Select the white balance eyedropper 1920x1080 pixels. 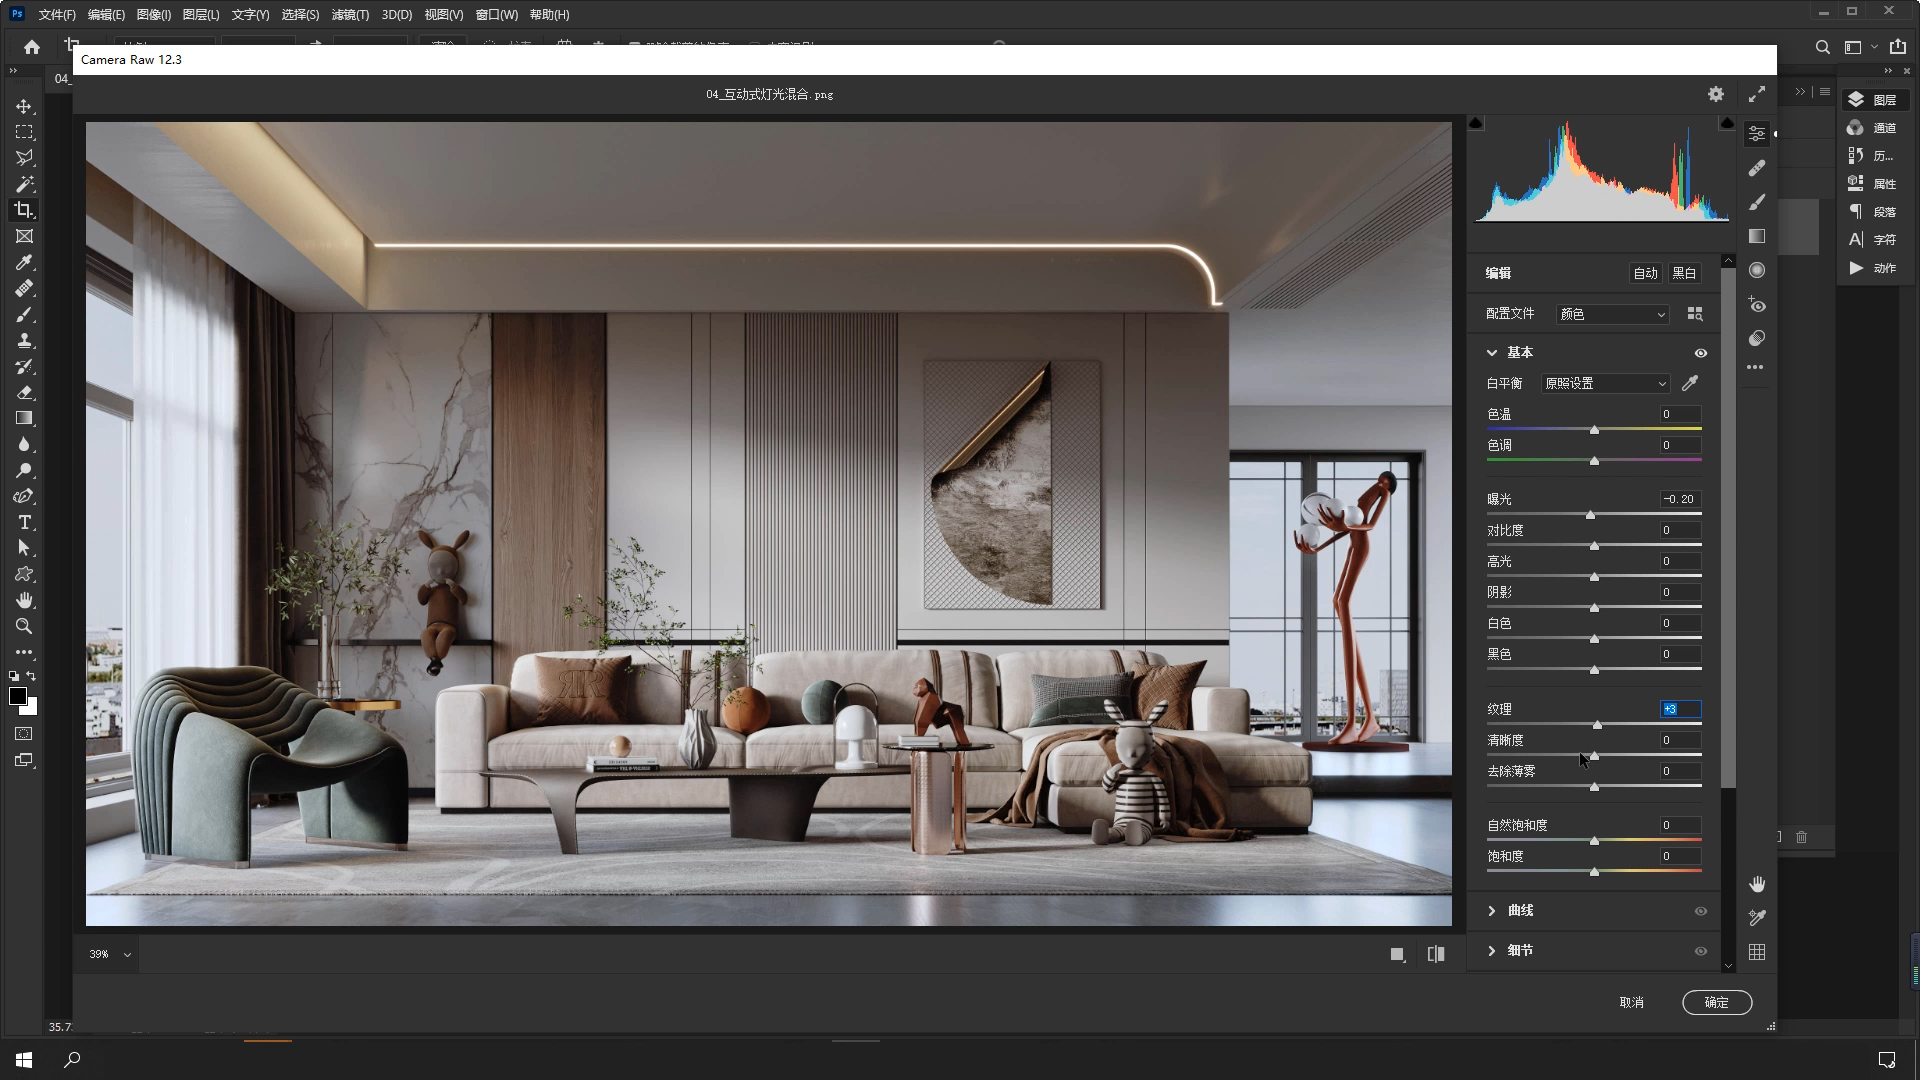point(1690,383)
